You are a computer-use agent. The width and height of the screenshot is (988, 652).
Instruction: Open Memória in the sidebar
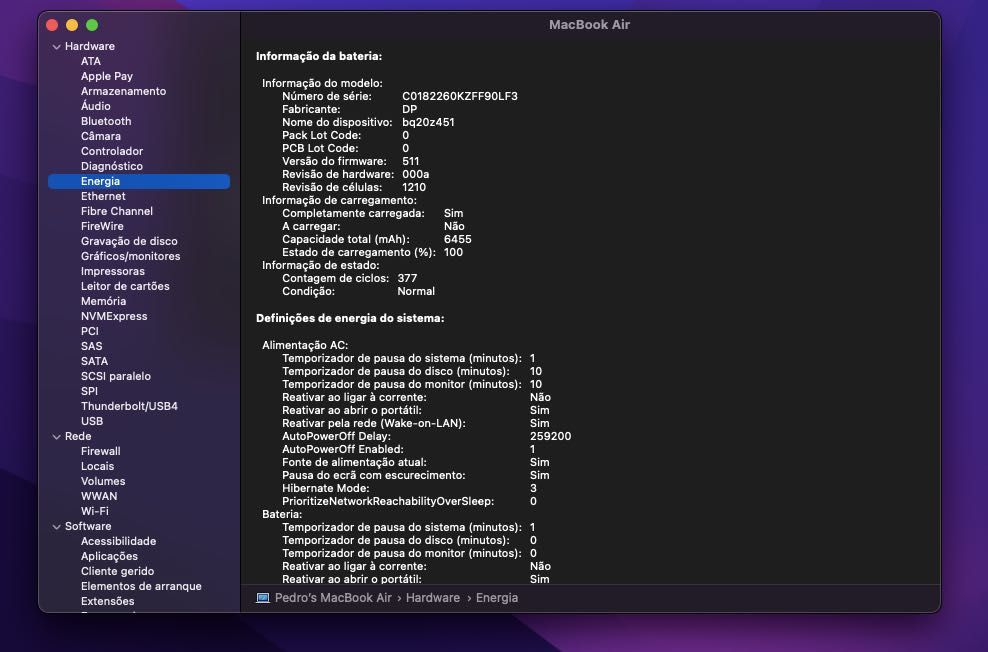[103, 301]
